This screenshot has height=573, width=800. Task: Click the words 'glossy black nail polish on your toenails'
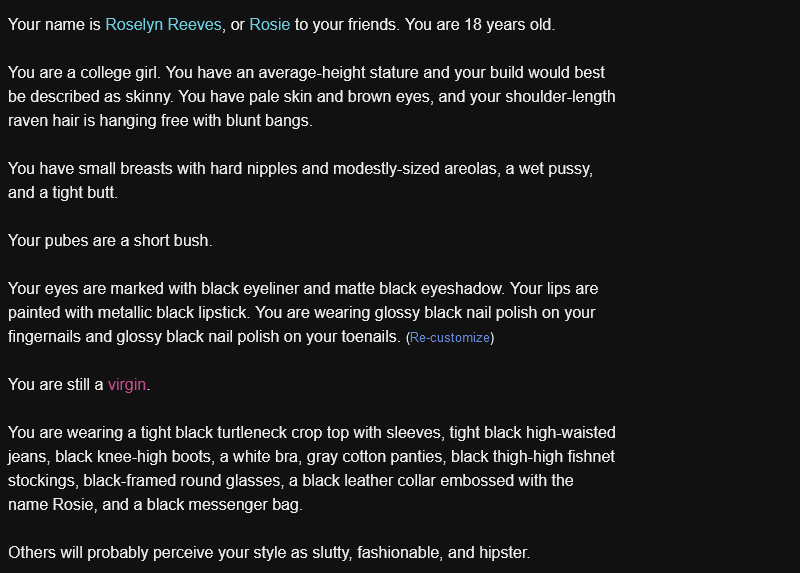257,337
